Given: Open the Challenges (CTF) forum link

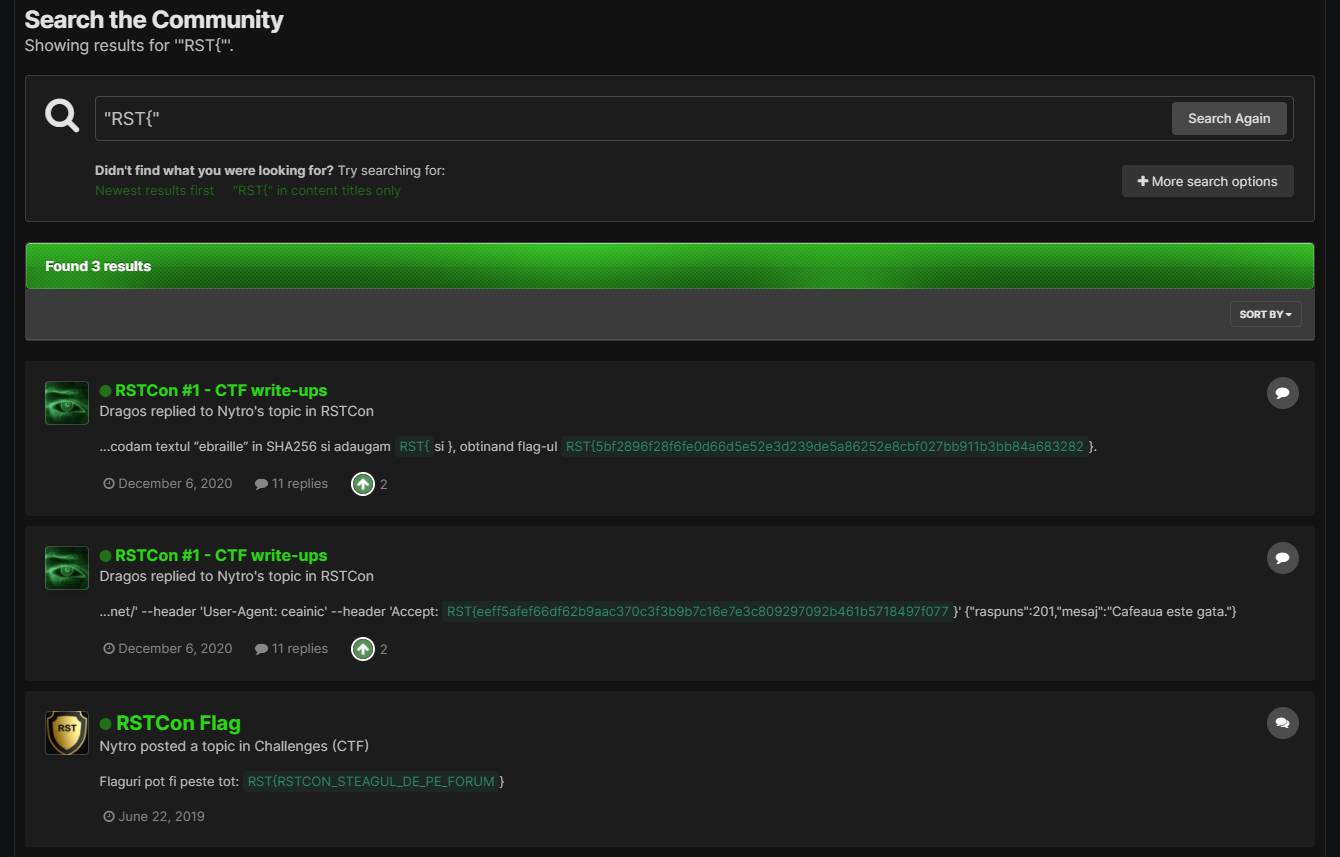Looking at the screenshot, I should (x=312, y=746).
